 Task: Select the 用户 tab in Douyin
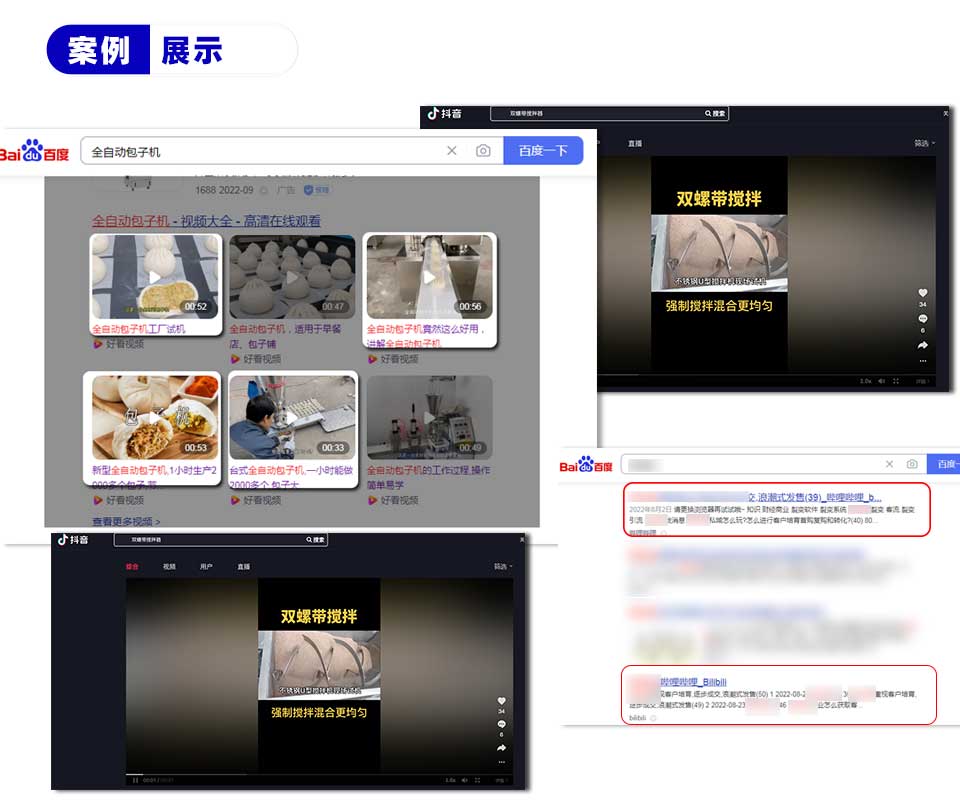206,567
